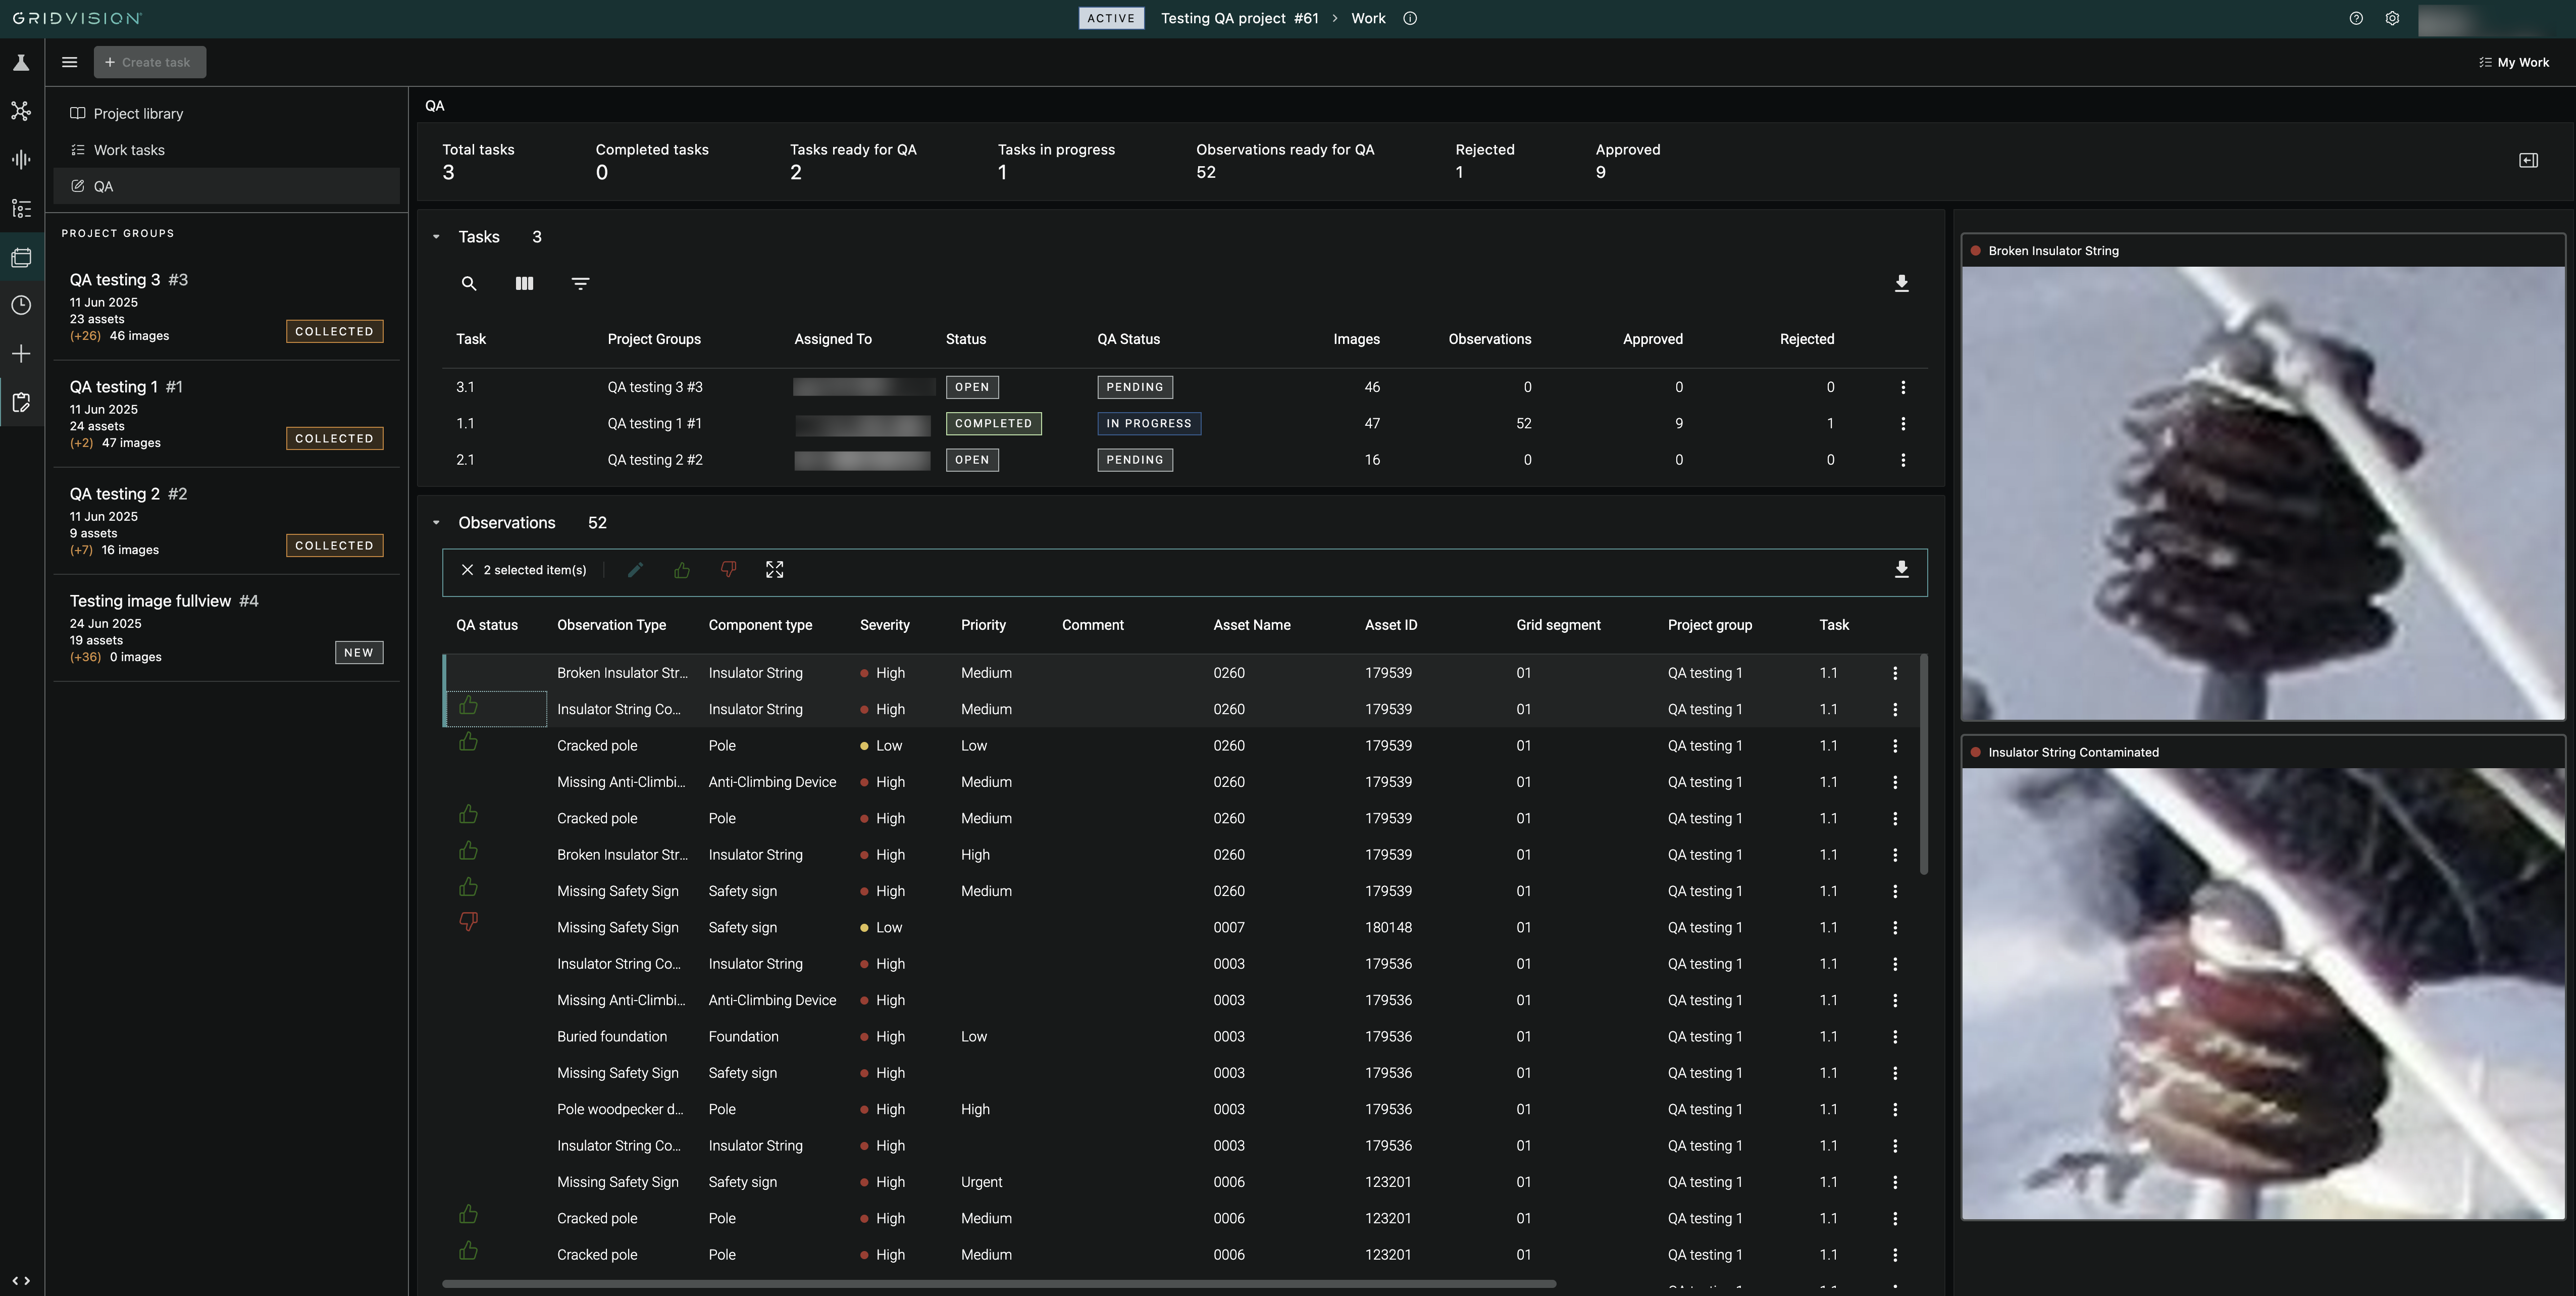Clear the 2 selected items with X
The image size is (2576, 1296).
(x=467, y=570)
